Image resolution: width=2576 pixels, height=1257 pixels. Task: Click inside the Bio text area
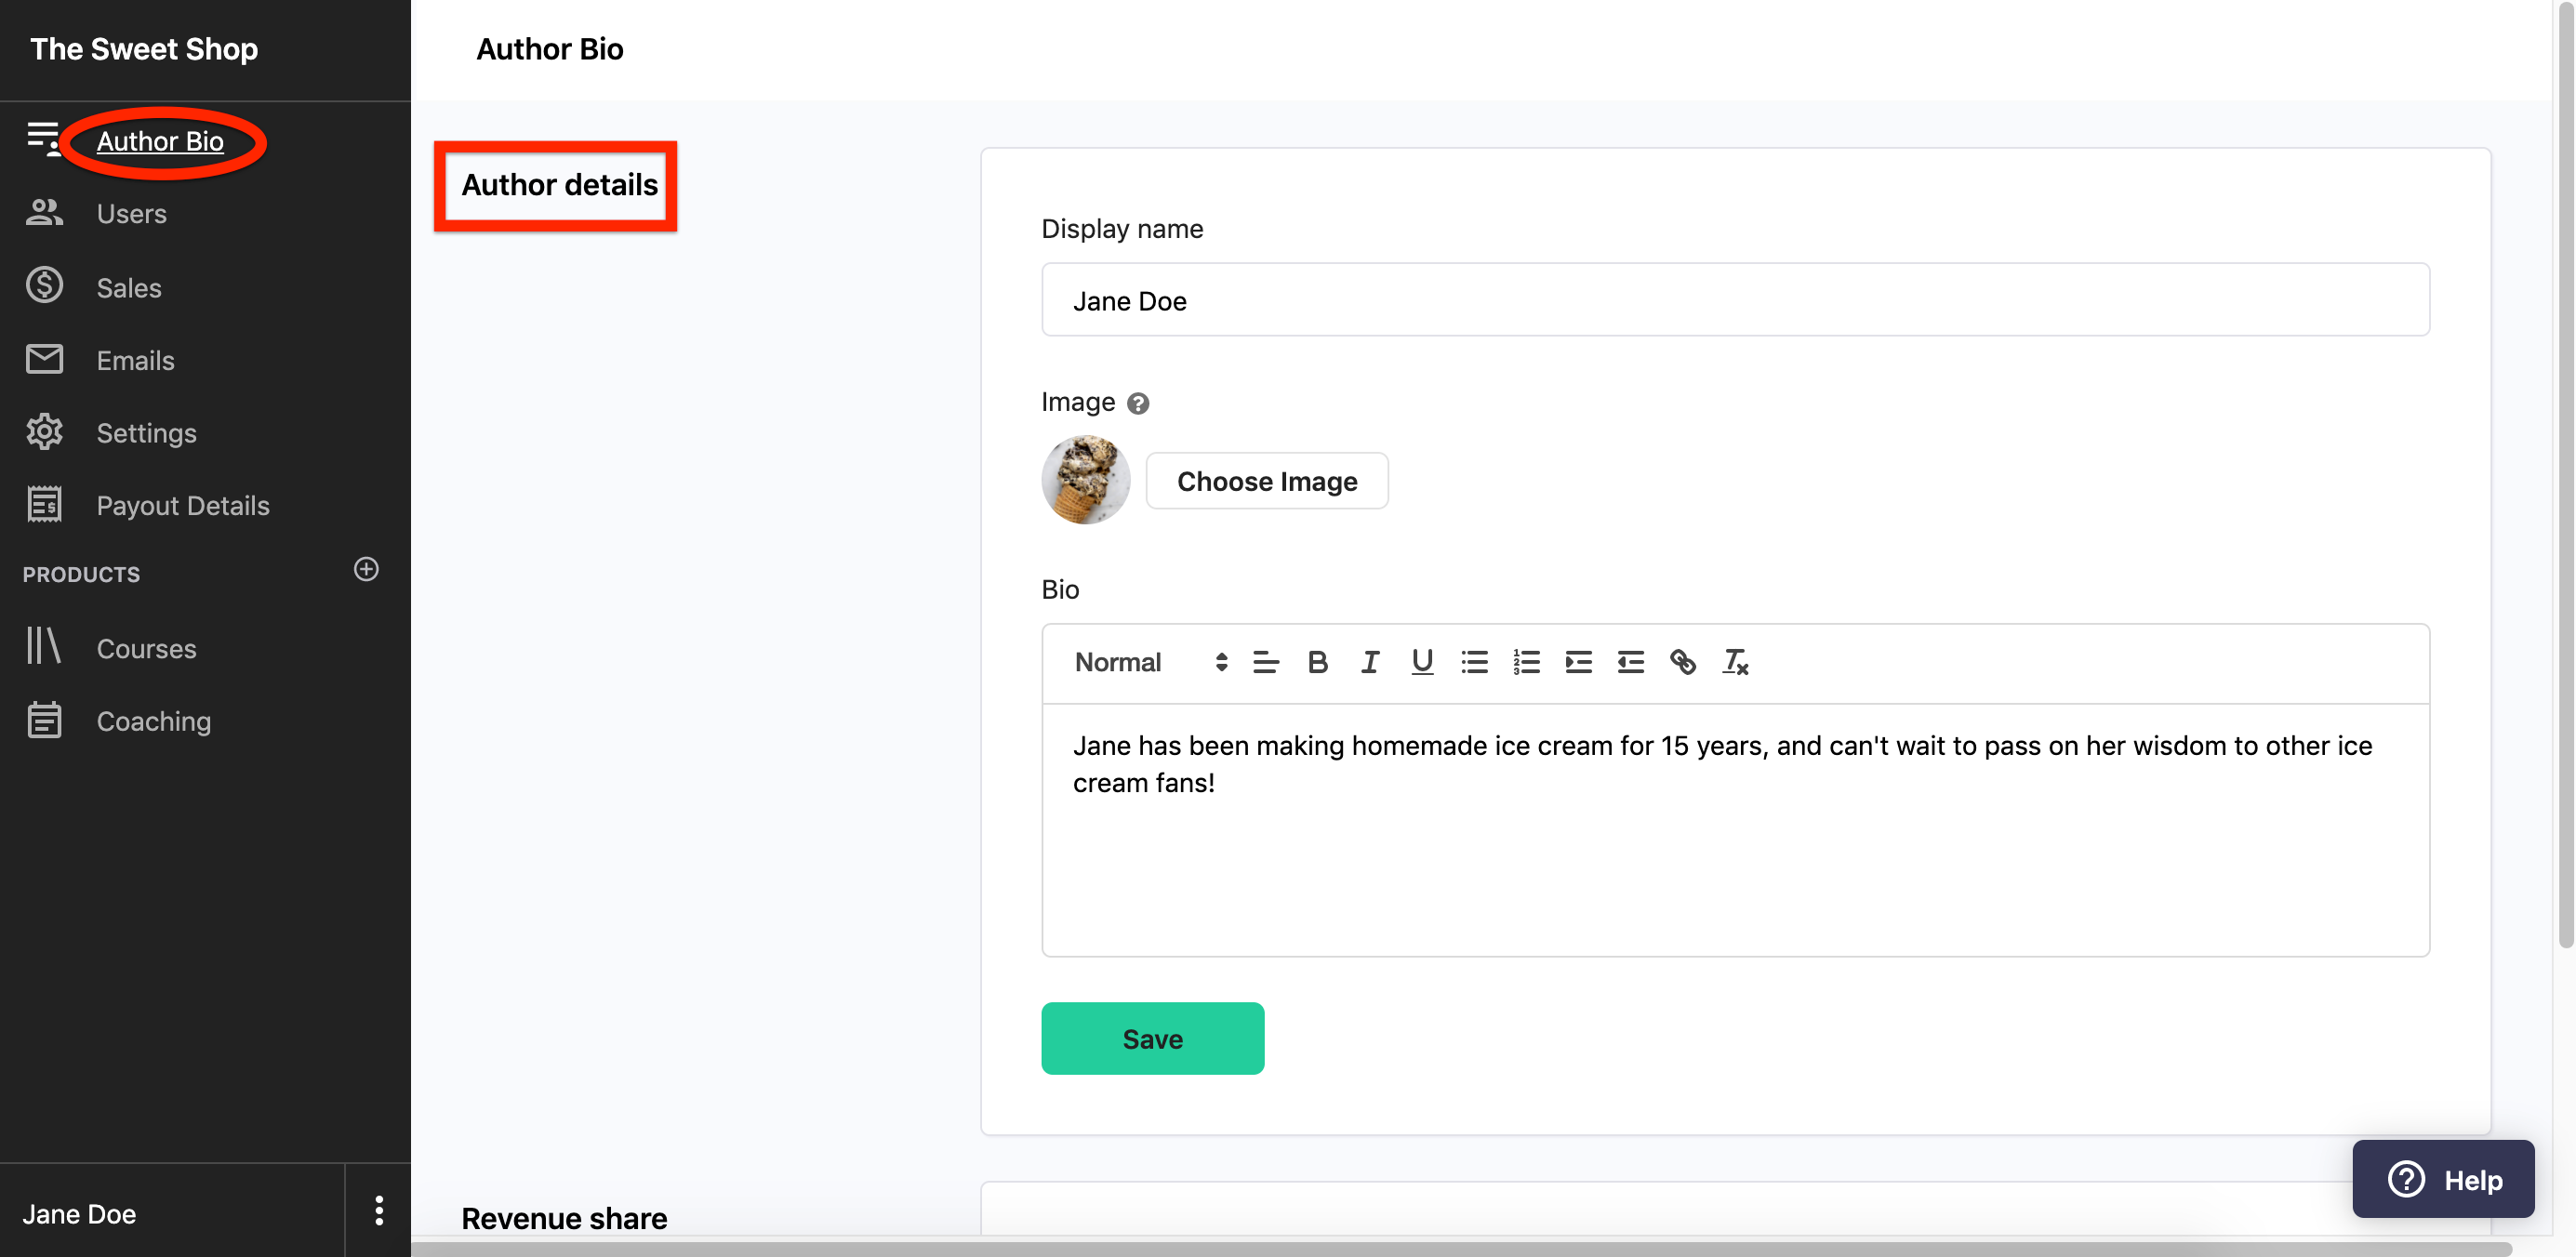[x=1735, y=830]
